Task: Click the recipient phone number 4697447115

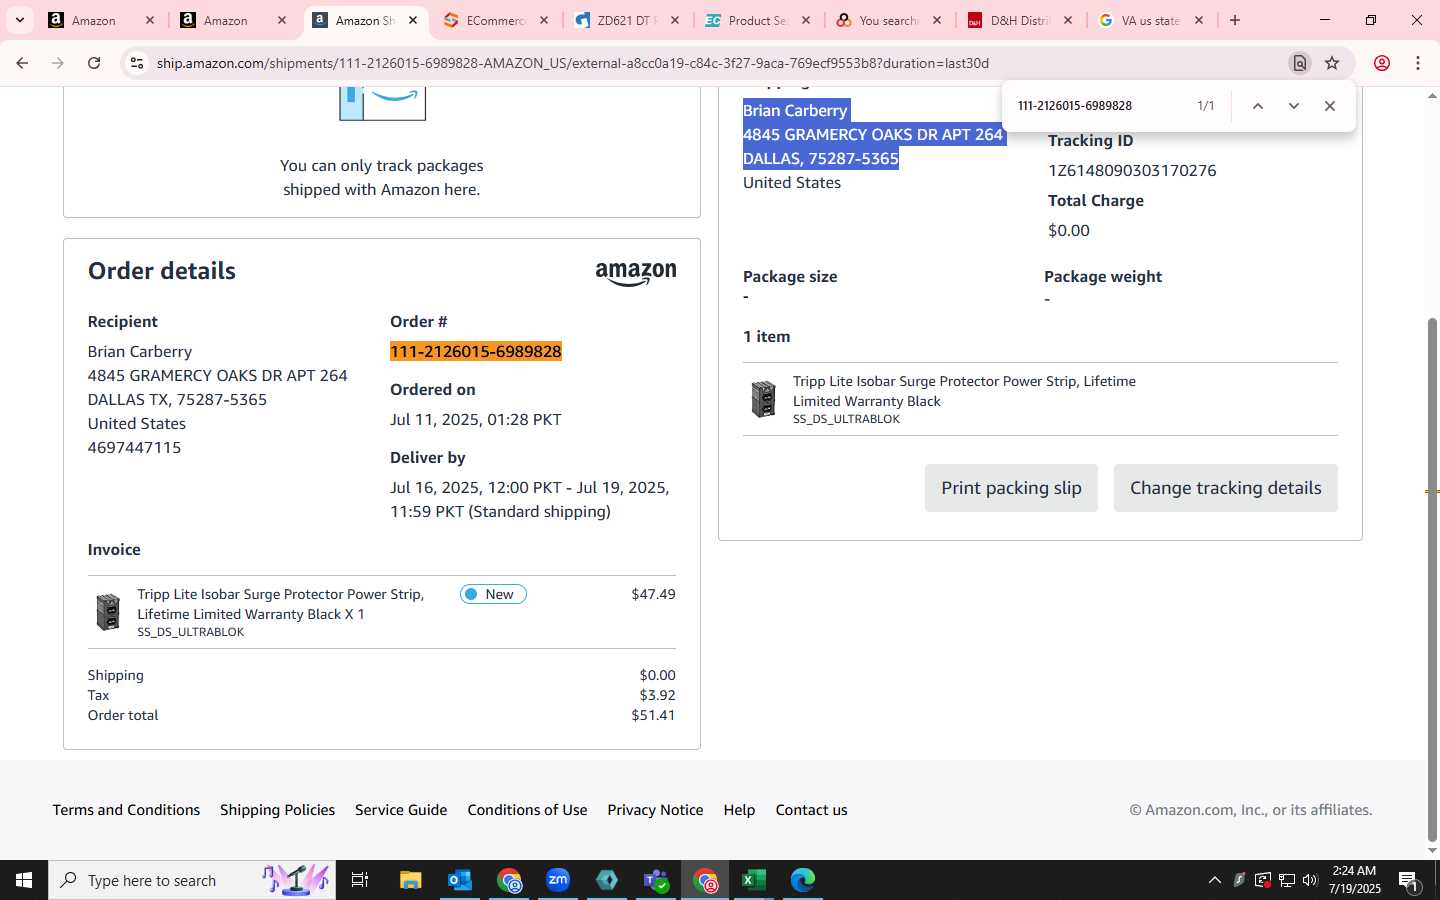Action: click(134, 447)
